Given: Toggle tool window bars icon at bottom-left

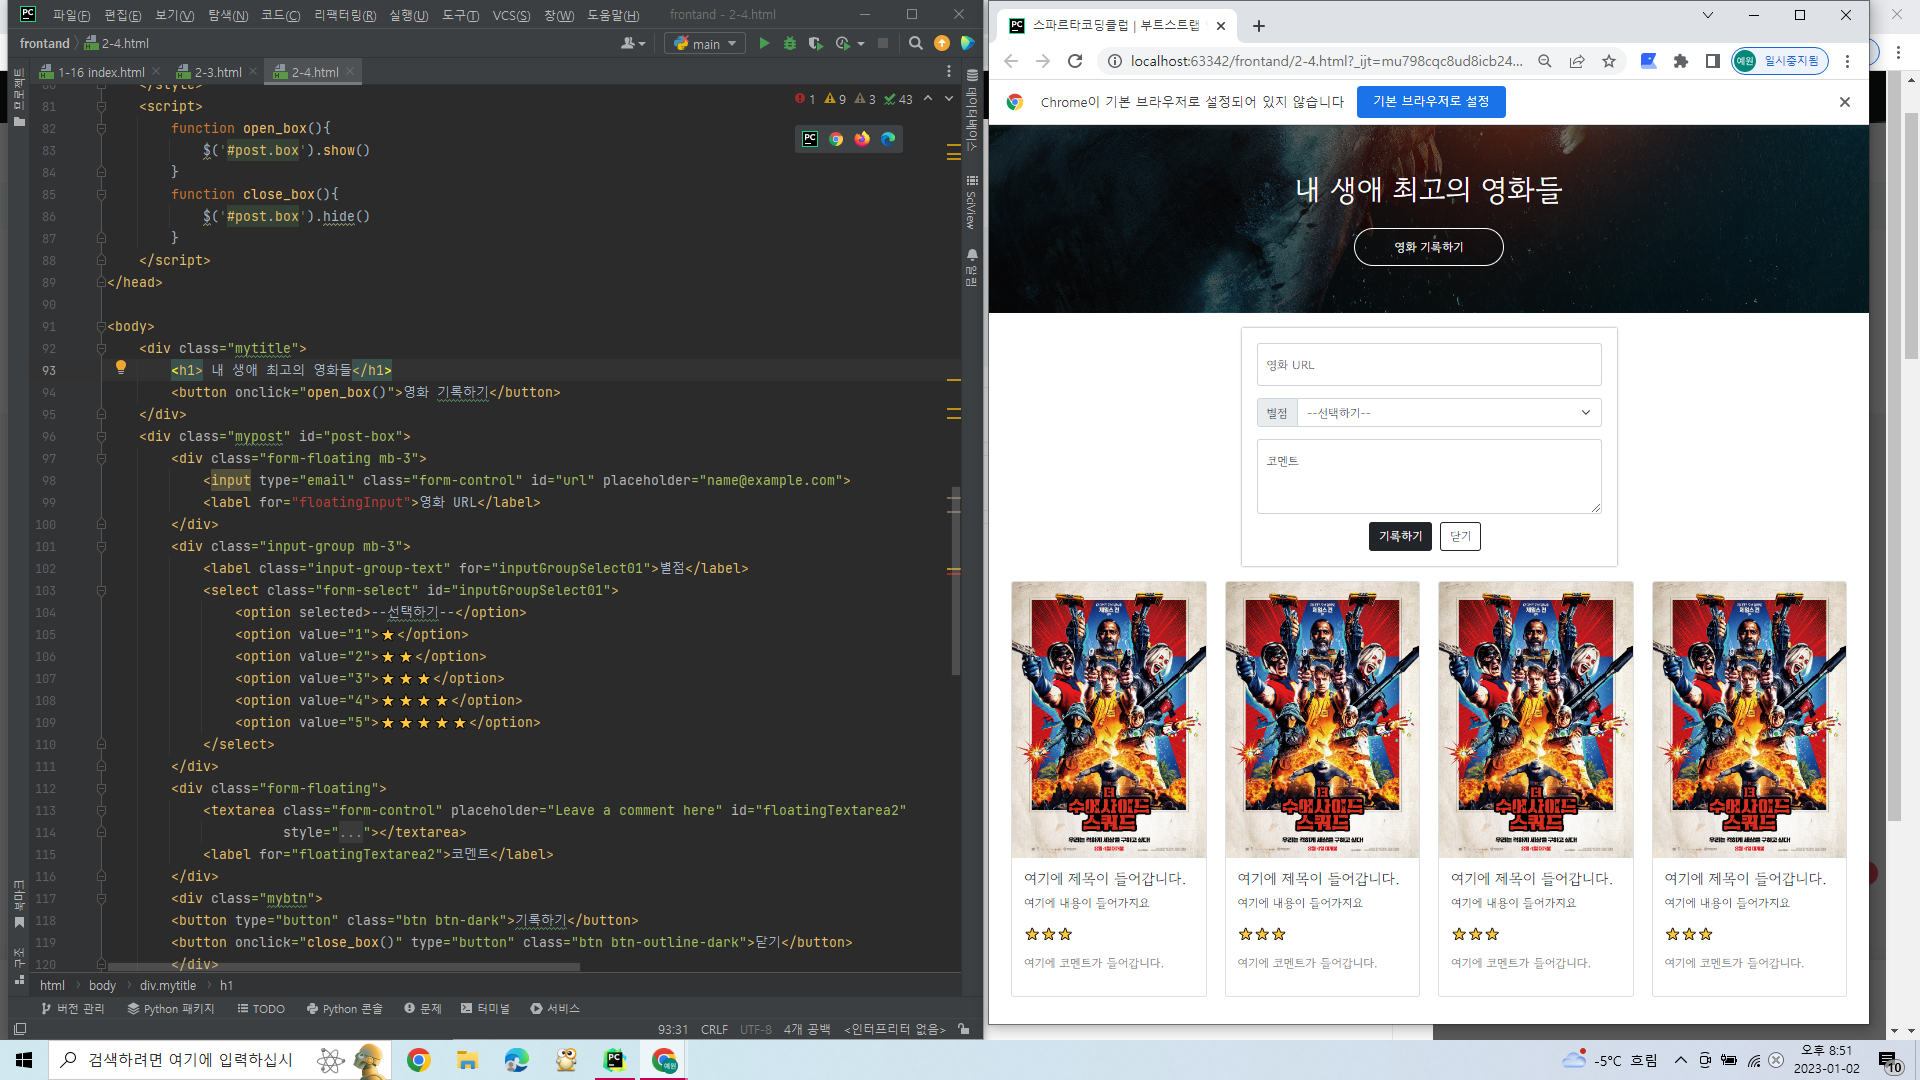Looking at the screenshot, I should 20,1029.
